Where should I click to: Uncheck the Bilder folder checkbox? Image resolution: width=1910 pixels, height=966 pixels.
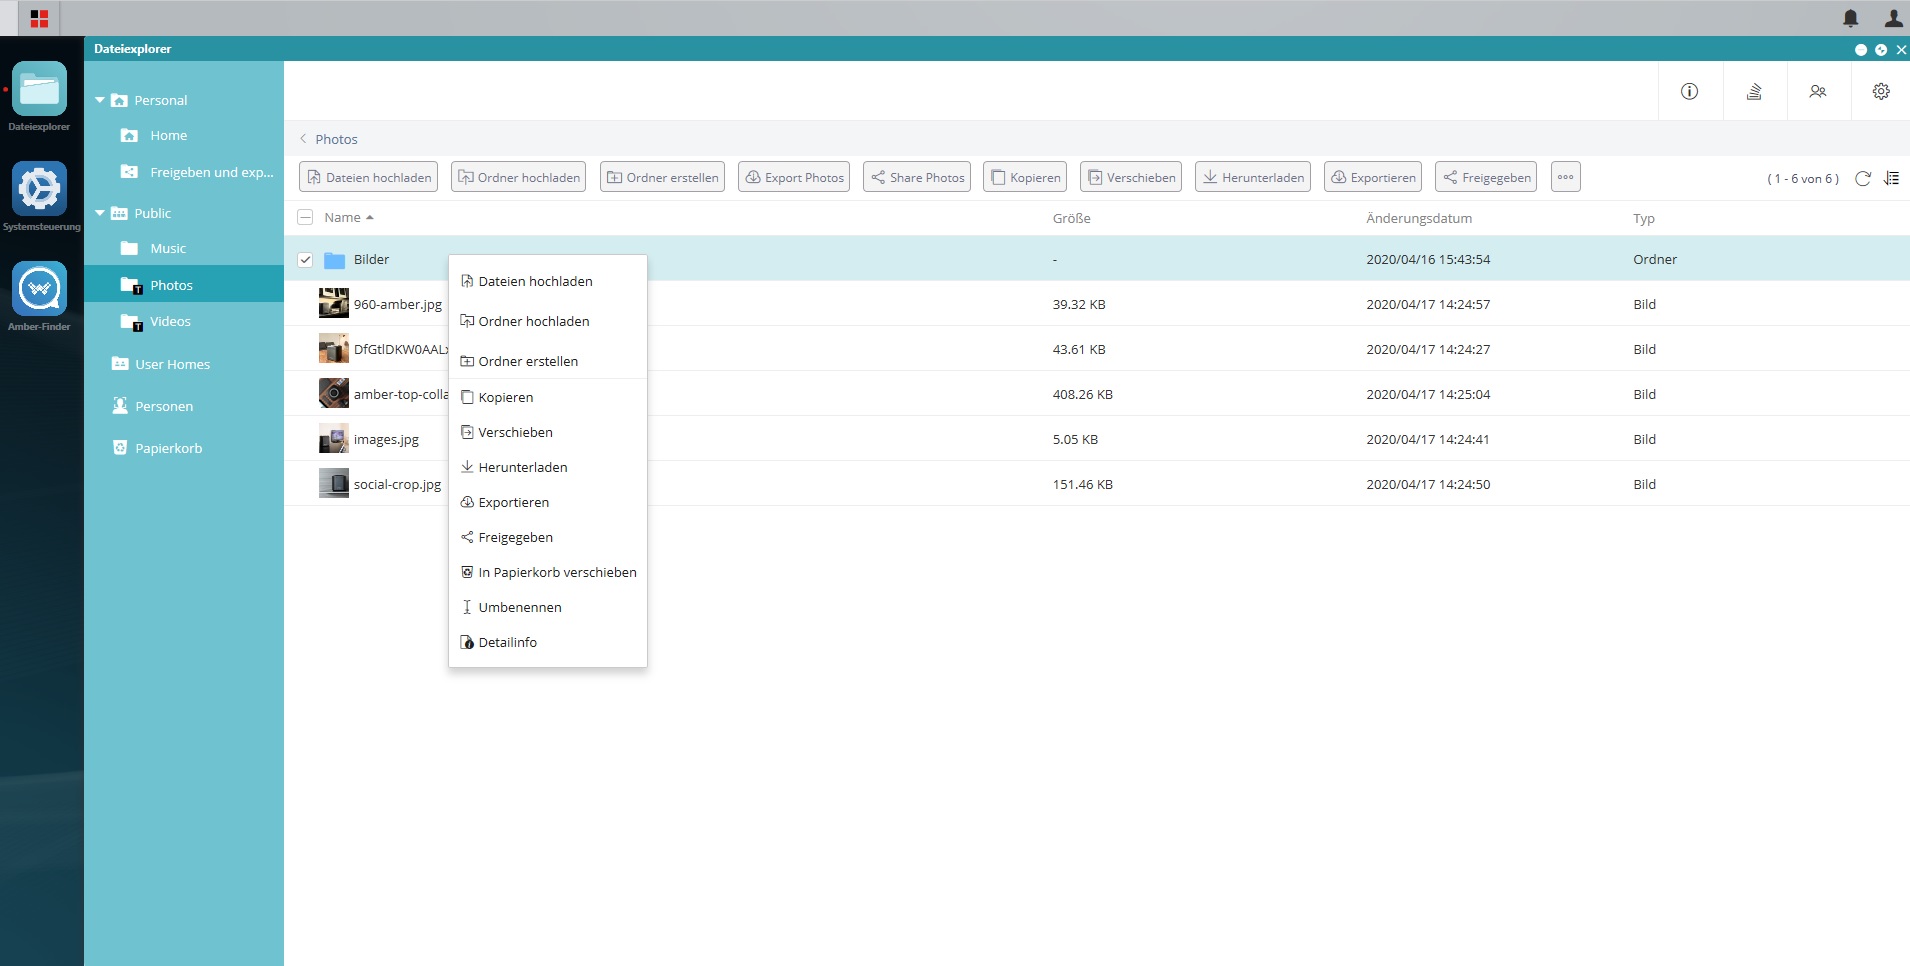(305, 260)
